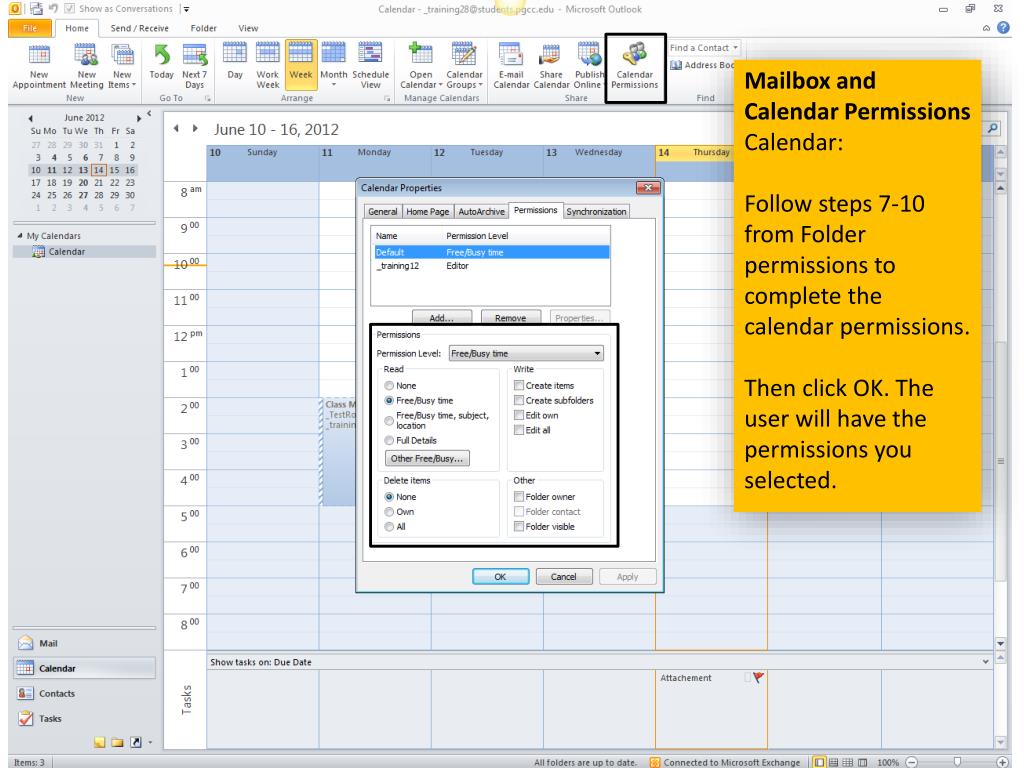Go forward to next week arrow

tap(195, 129)
